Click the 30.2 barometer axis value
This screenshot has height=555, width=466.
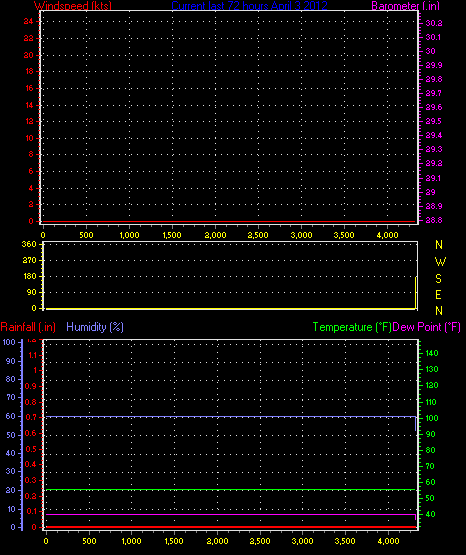(x=434, y=23)
